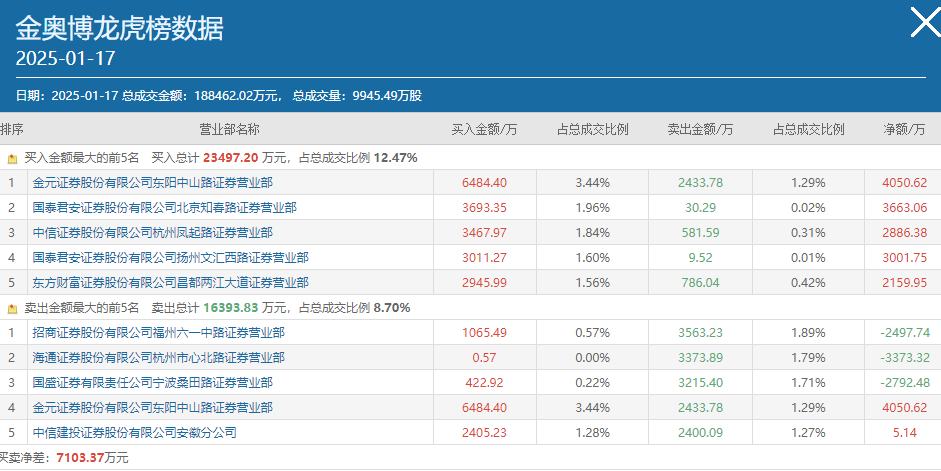
Task: Open 海通证券股份有限公司杭州市心北路证券营业部 link
Action: [x=158, y=358]
